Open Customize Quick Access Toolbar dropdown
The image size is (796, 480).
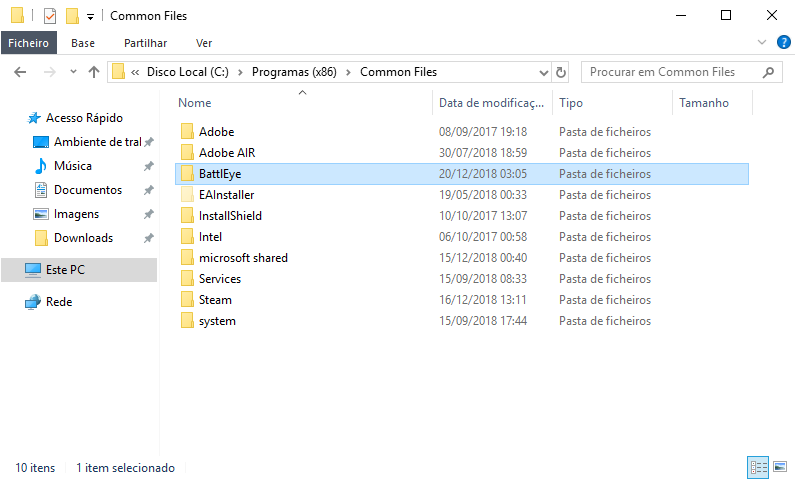tap(90, 17)
